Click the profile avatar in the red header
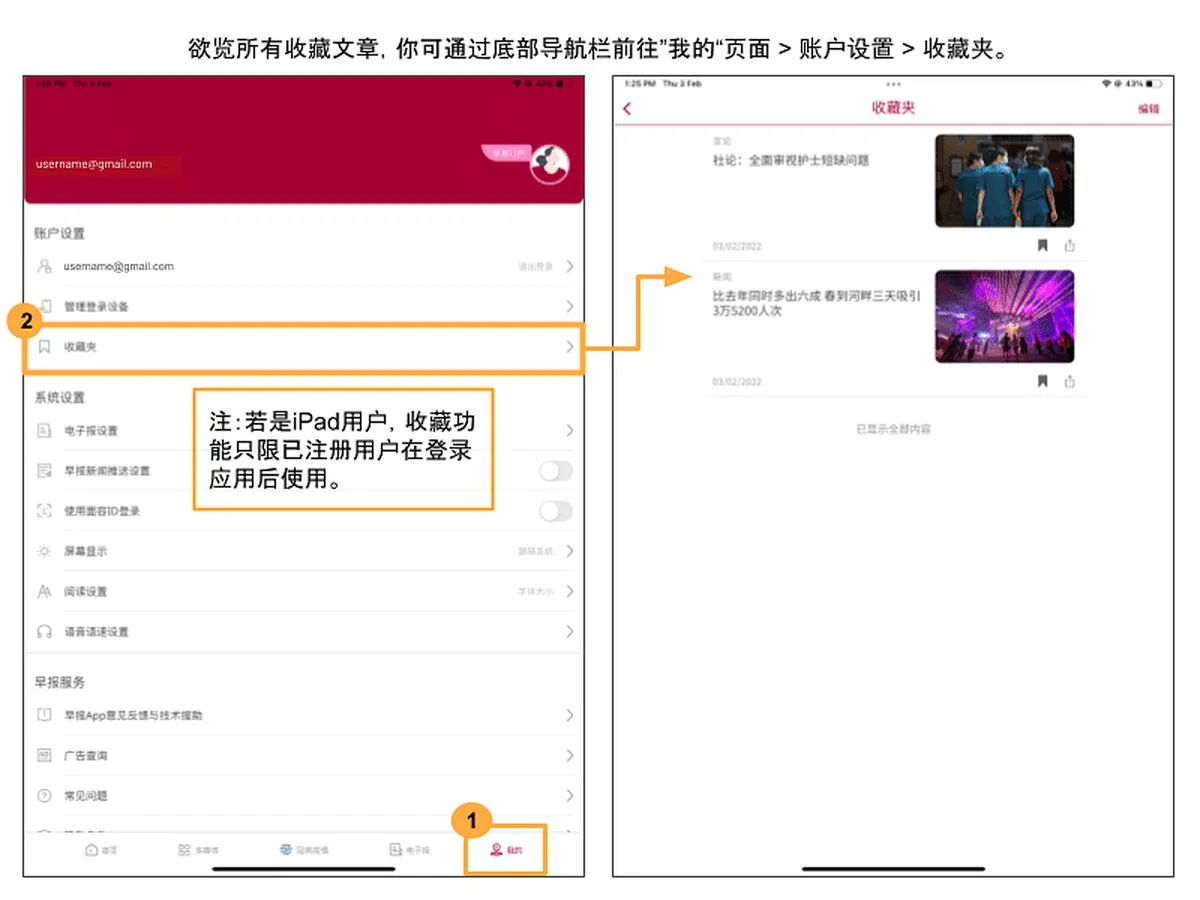1200x900 pixels. [549, 165]
